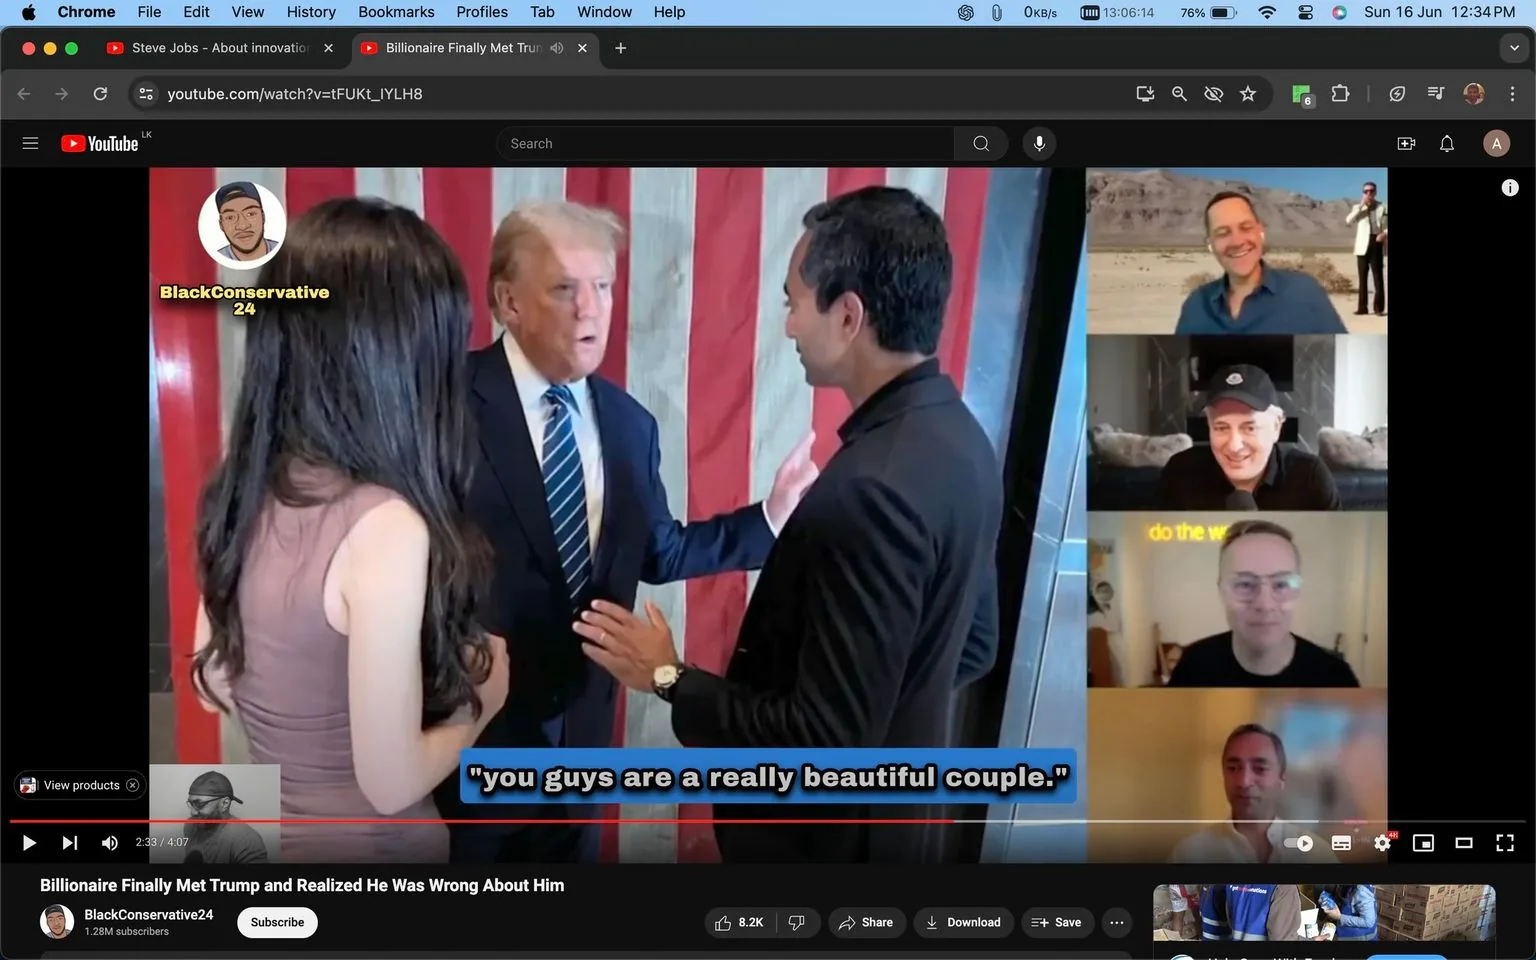Open the Bookmarks menu
Viewport: 1536px width, 960px height.
coord(396,12)
